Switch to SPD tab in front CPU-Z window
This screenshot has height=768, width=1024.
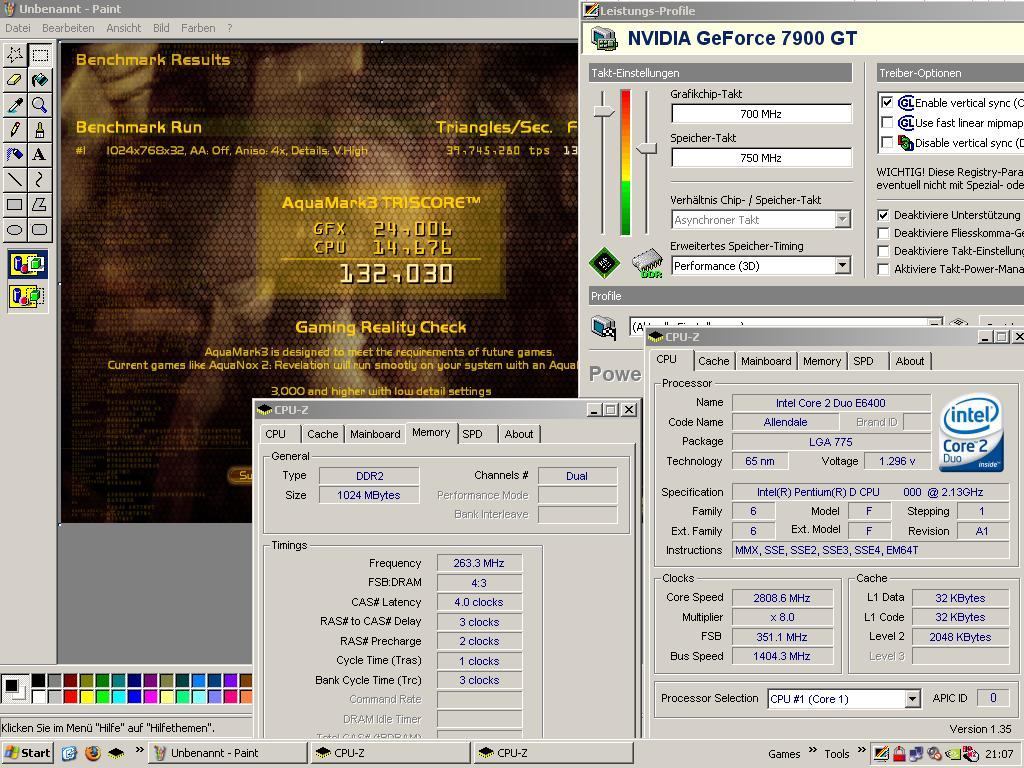point(863,361)
